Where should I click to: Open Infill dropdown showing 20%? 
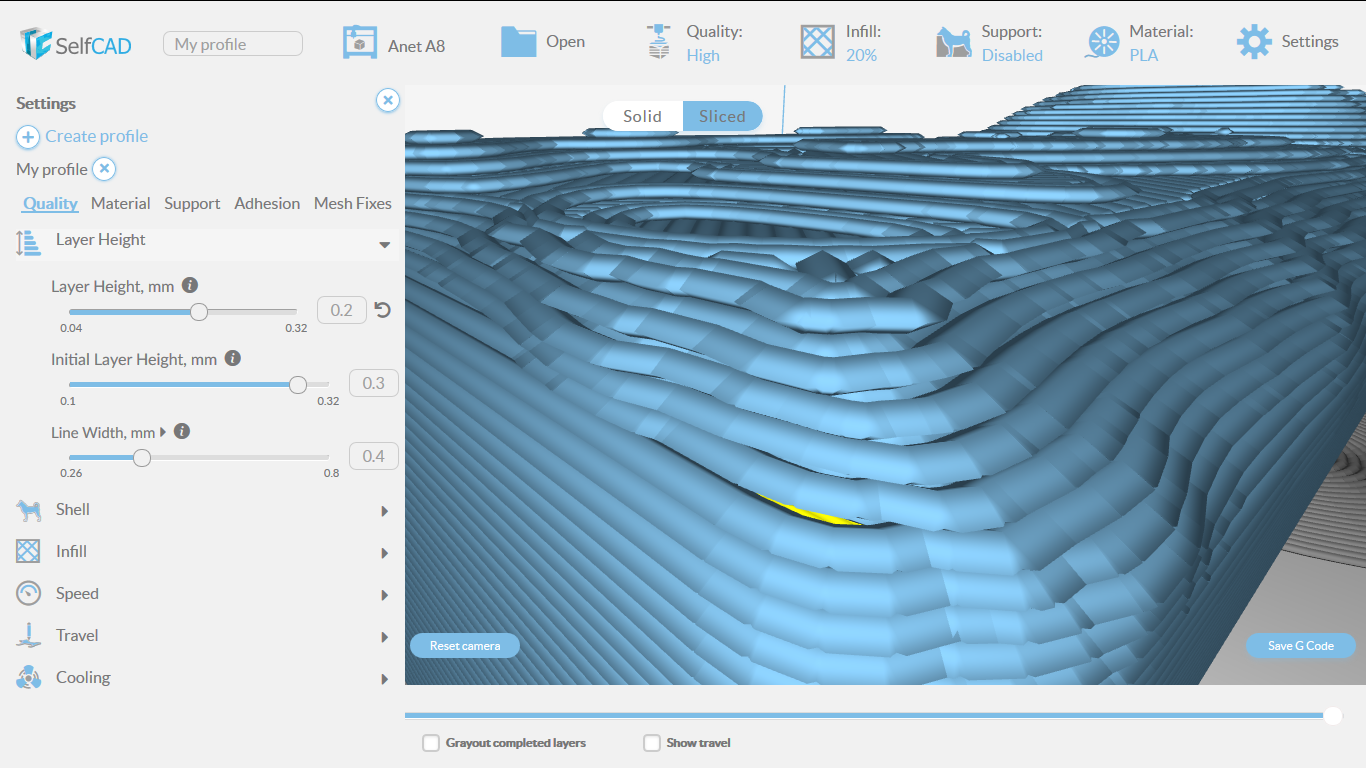[x=861, y=55]
